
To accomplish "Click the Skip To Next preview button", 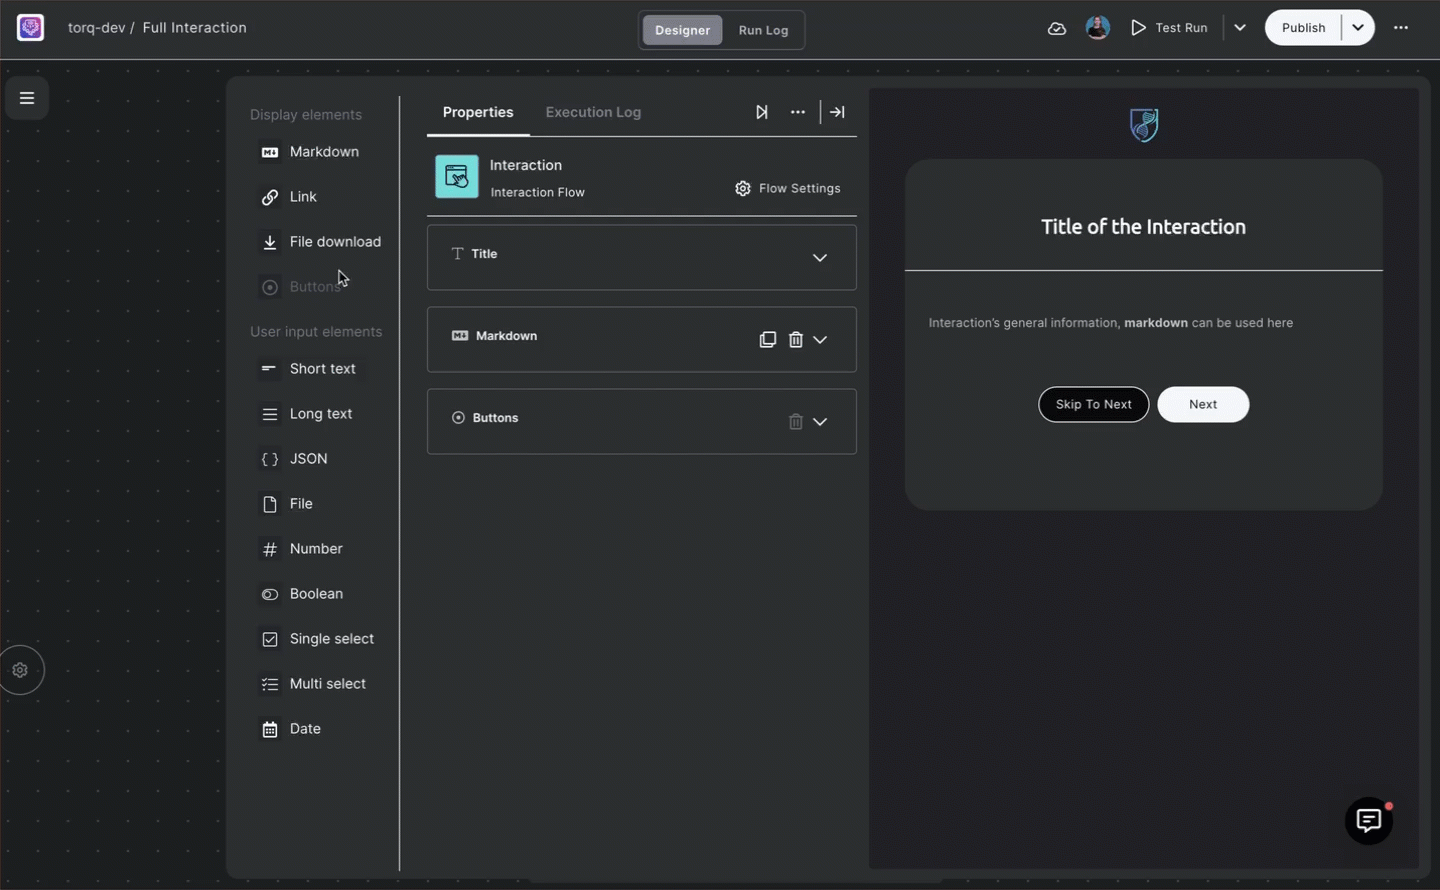I will pos(1093,404).
